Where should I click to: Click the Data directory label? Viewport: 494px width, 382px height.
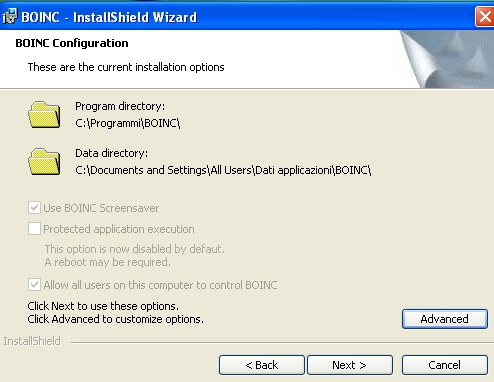click(111, 153)
